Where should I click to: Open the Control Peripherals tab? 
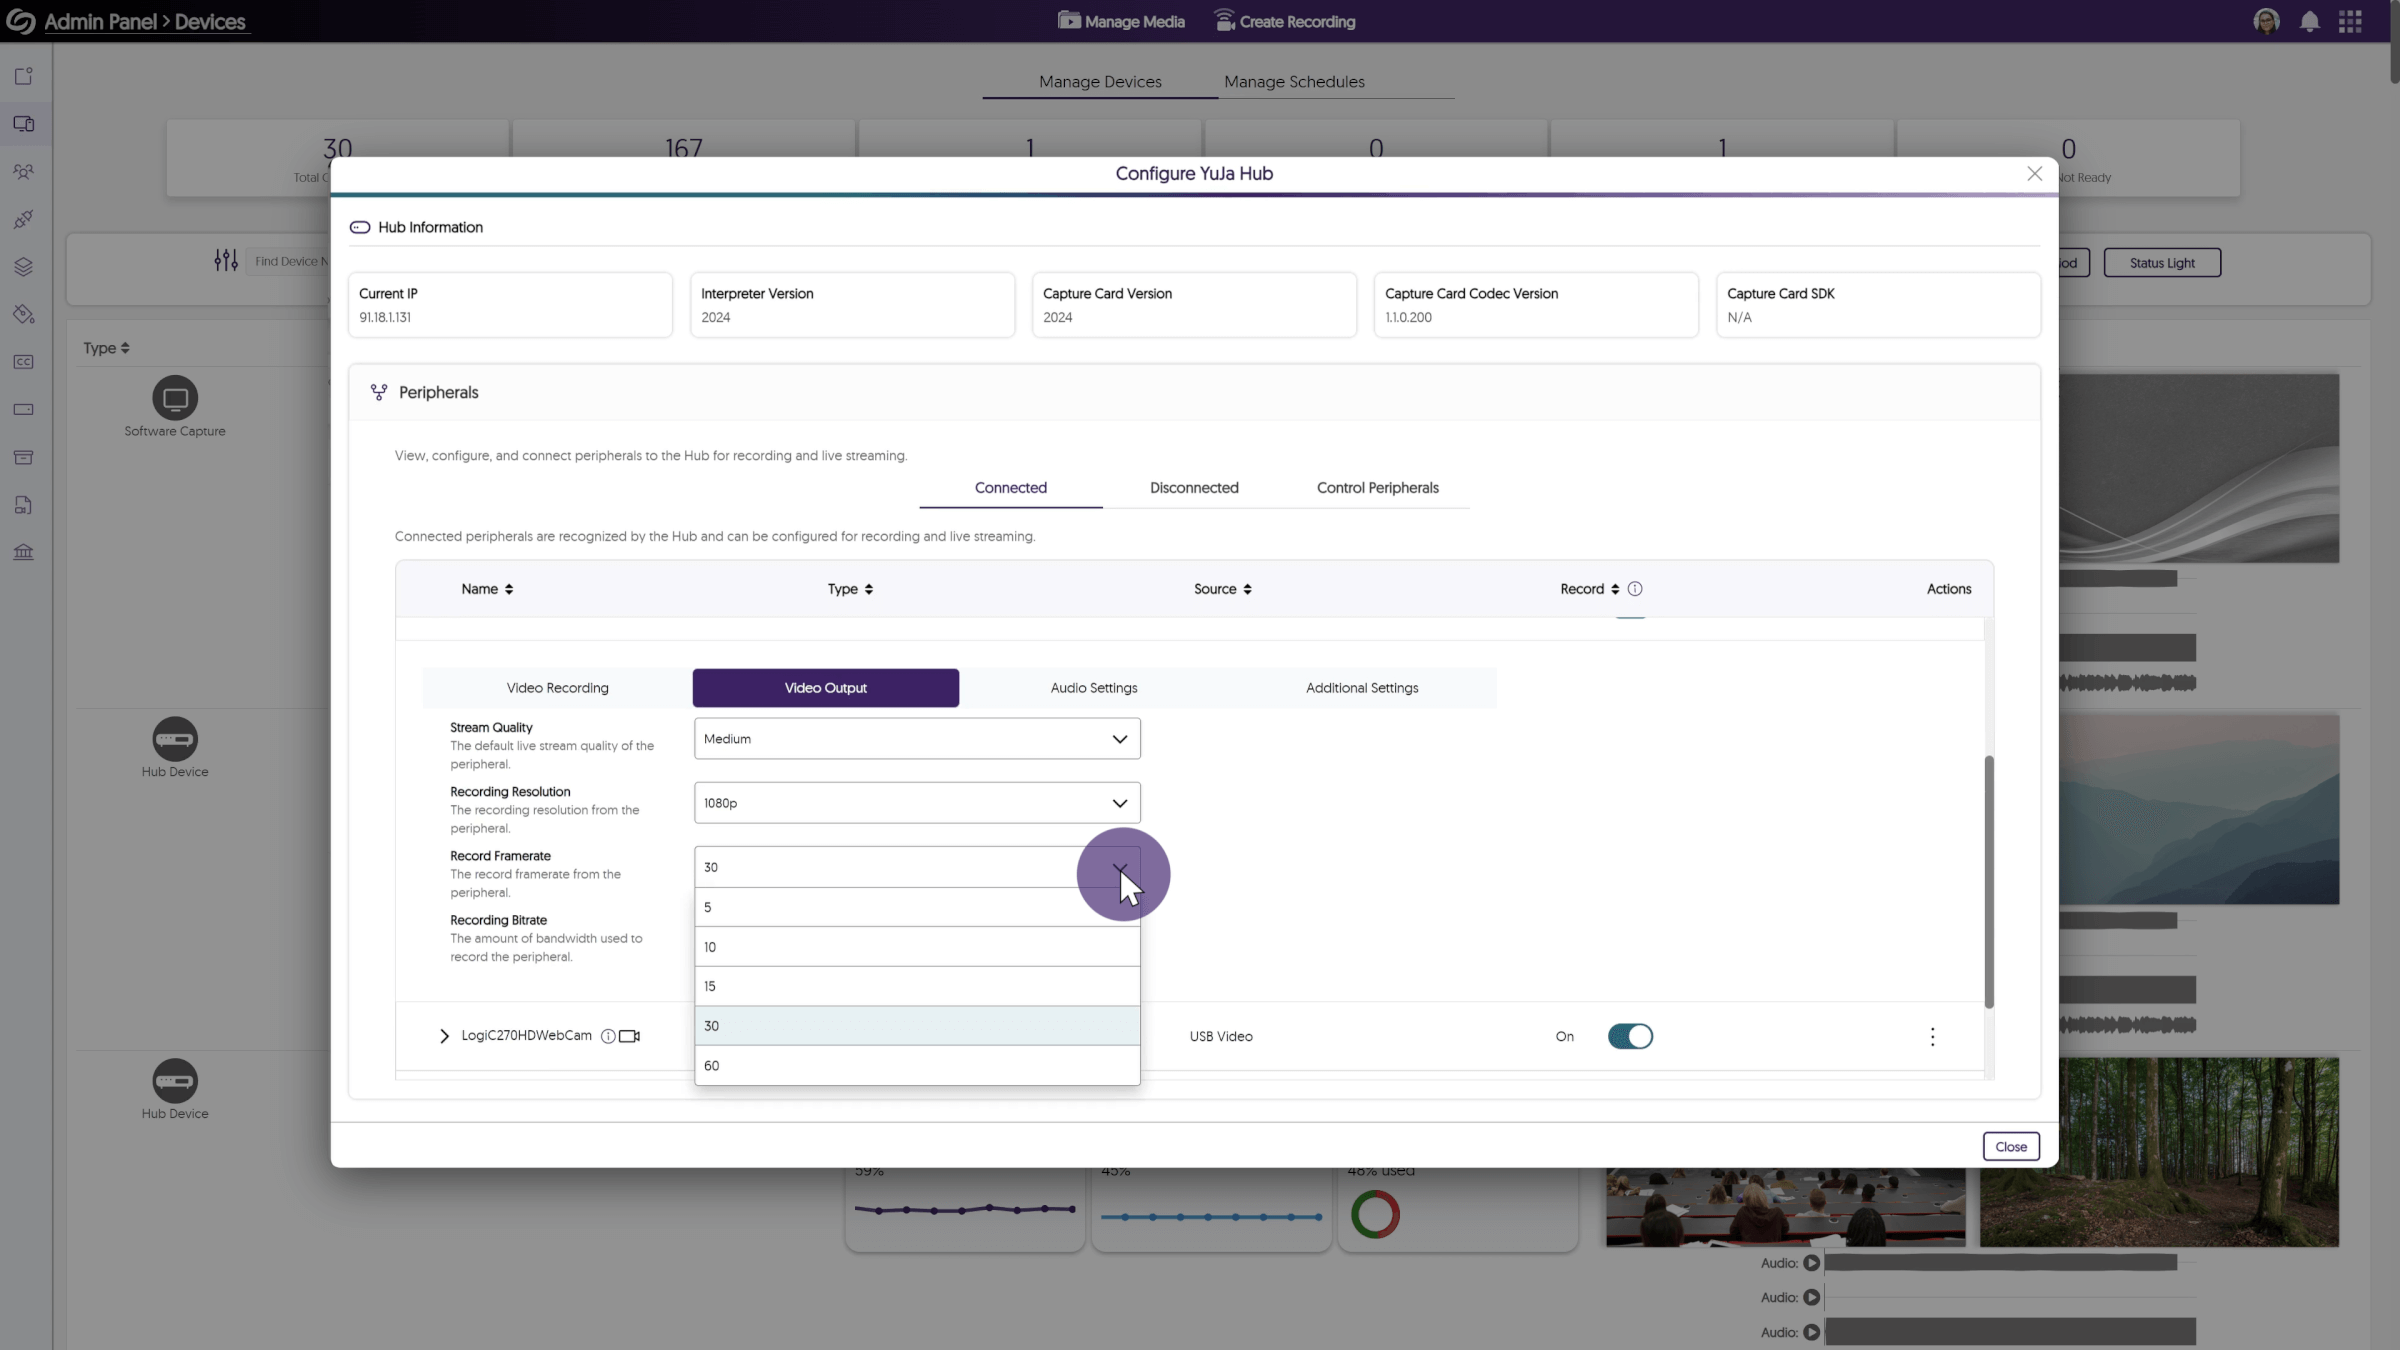(1378, 488)
